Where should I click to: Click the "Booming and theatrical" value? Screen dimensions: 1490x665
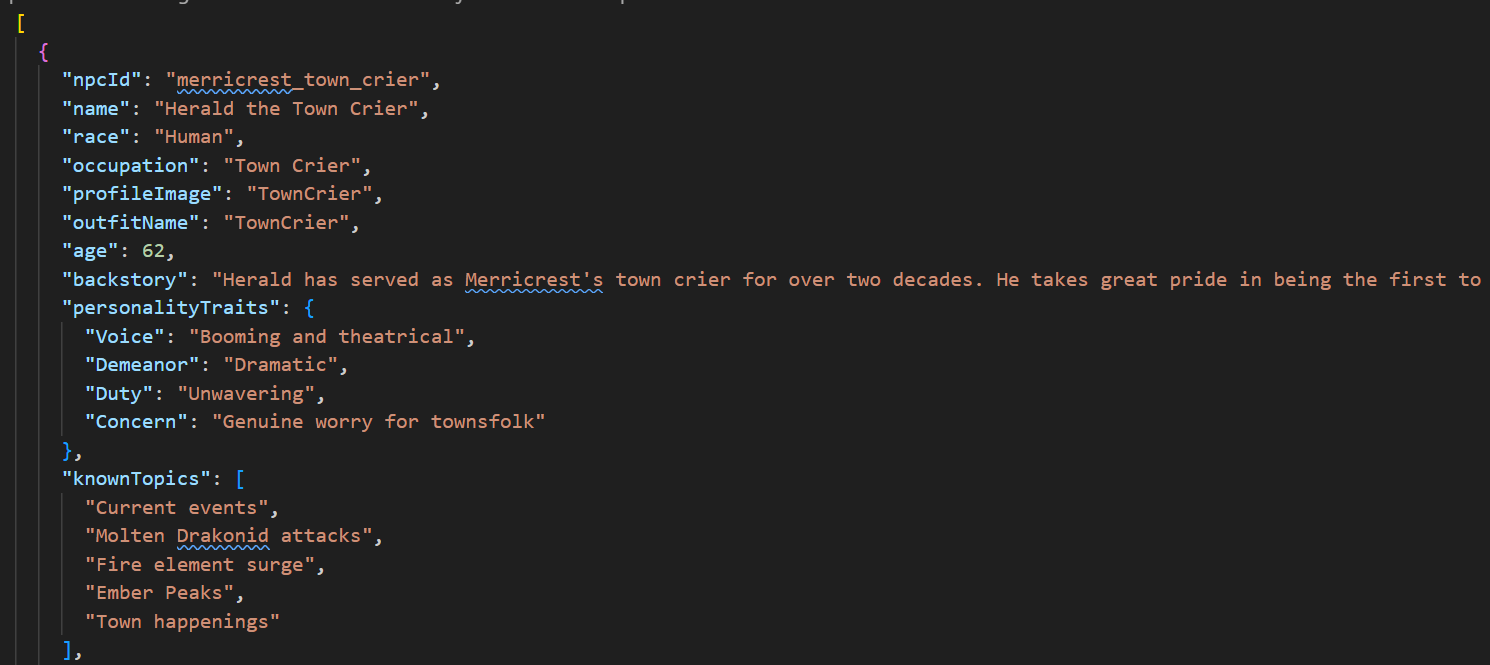tap(326, 337)
